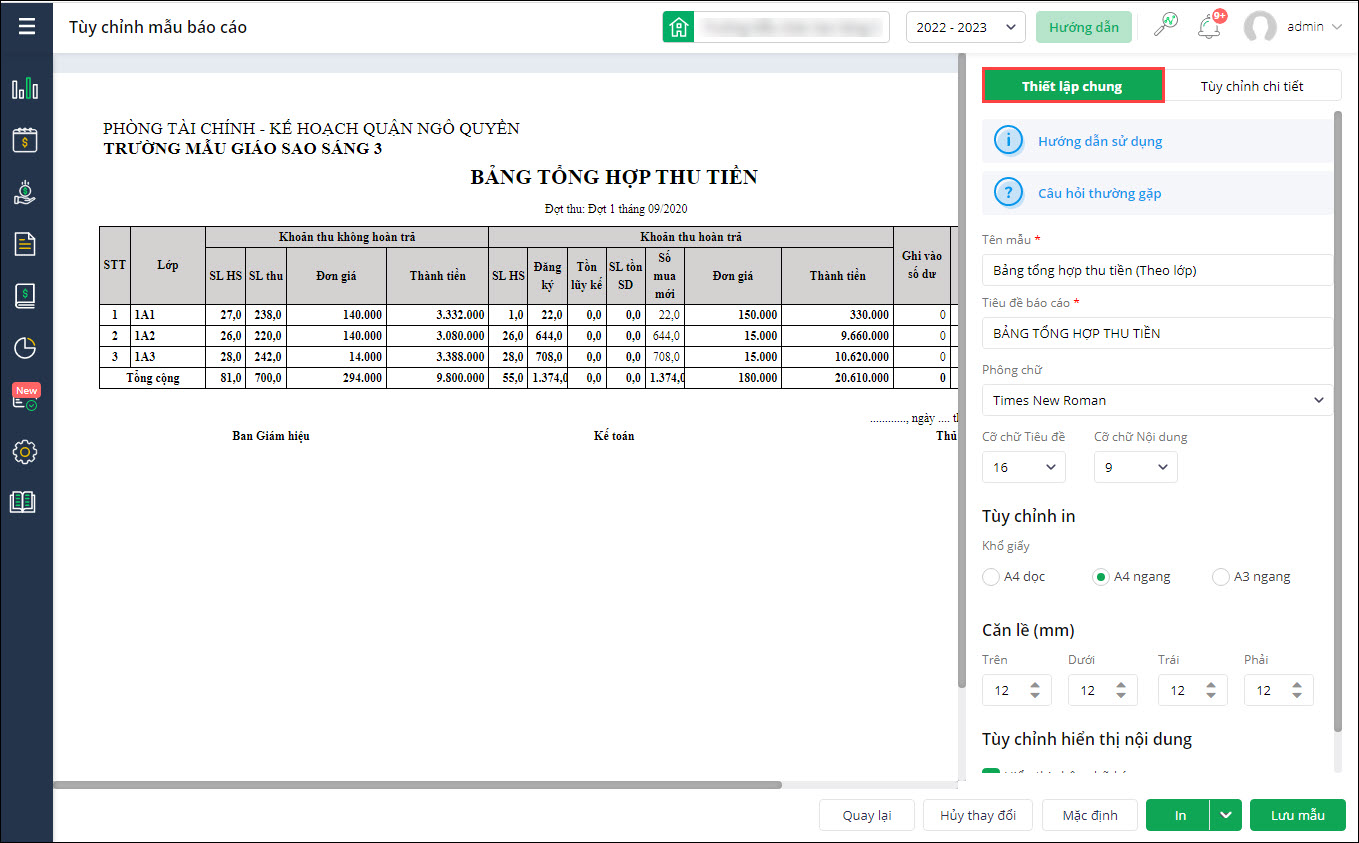Viewport: 1359px width, 843px height.
Task: Select the Thiết lập chung tab
Action: (x=1072, y=86)
